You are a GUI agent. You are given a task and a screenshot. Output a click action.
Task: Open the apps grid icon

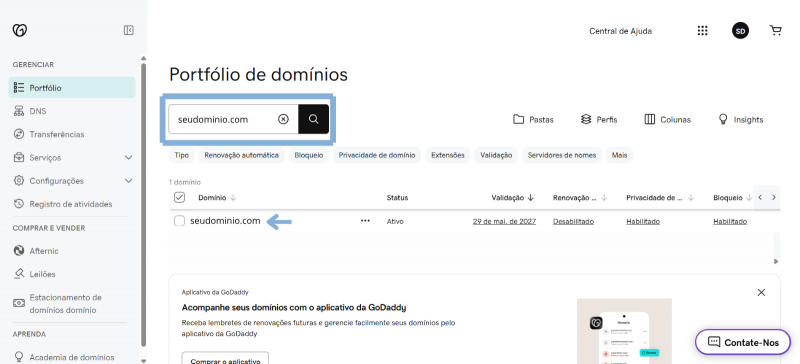click(x=703, y=31)
